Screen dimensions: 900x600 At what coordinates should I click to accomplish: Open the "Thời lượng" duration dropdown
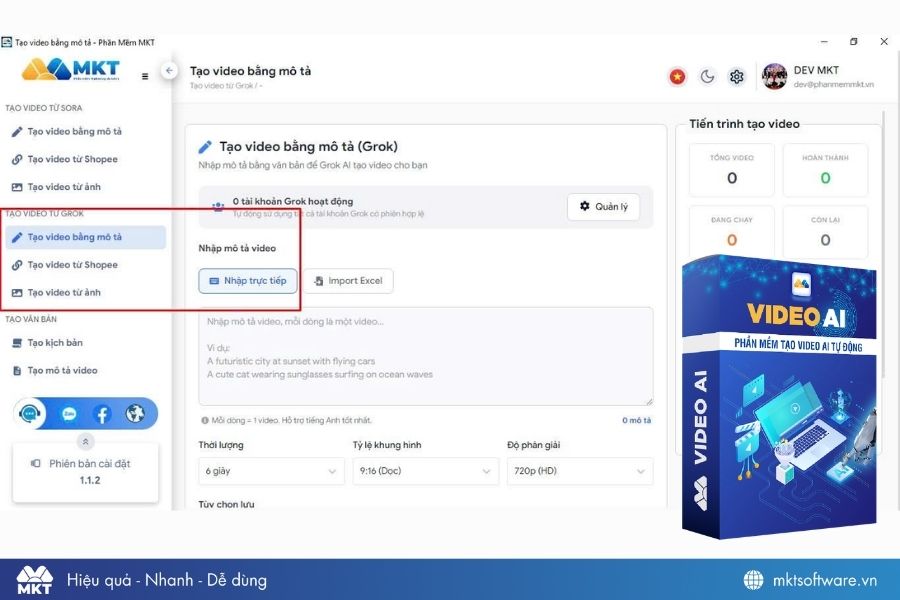tap(270, 470)
